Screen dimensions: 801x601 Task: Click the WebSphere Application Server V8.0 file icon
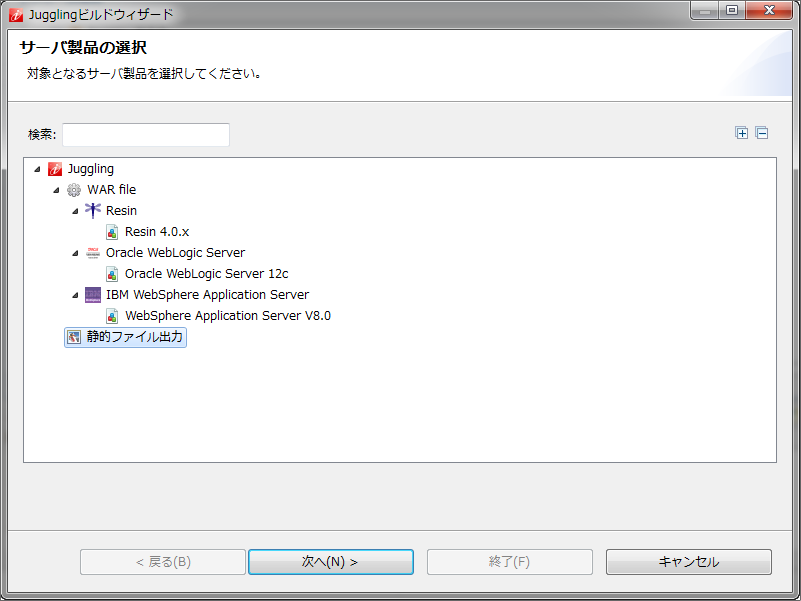coord(112,316)
